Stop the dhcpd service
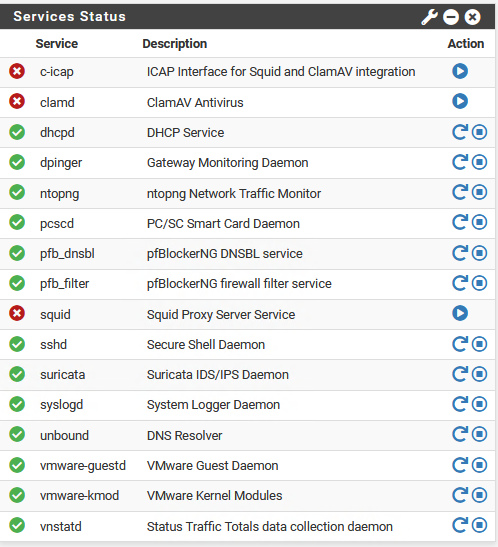498x547 pixels. pos(480,132)
